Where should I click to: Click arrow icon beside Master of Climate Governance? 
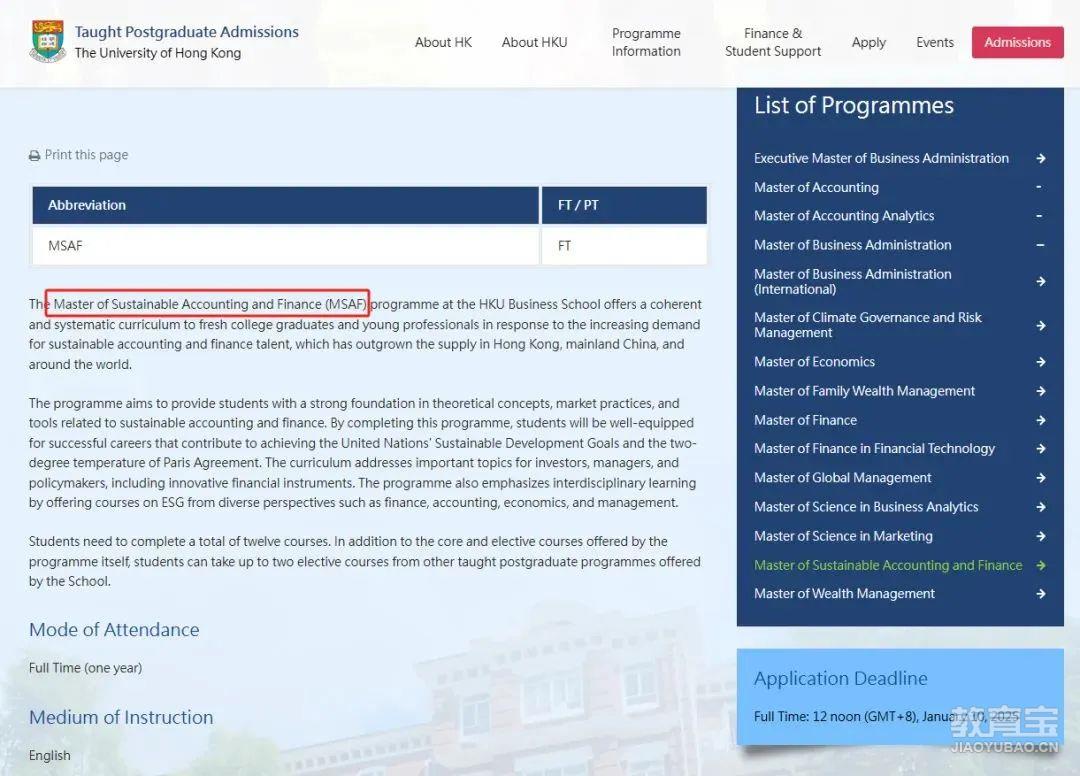tap(1041, 325)
